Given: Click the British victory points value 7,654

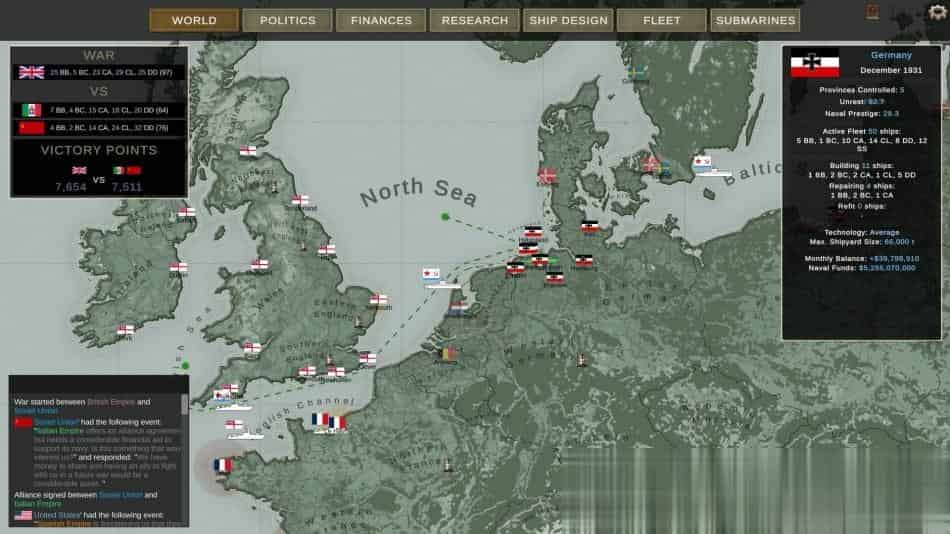Looking at the screenshot, I should (71, 187).
